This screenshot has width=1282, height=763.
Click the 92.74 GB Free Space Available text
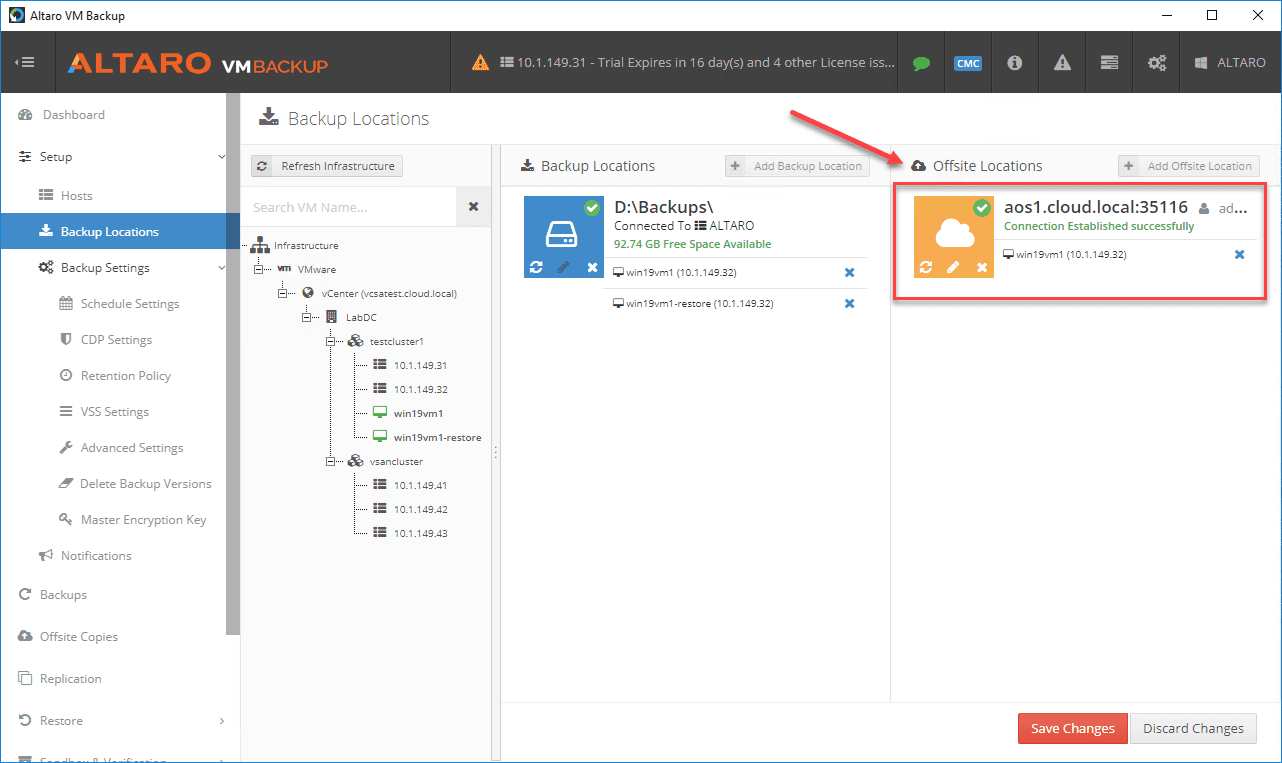pos(693,244)
